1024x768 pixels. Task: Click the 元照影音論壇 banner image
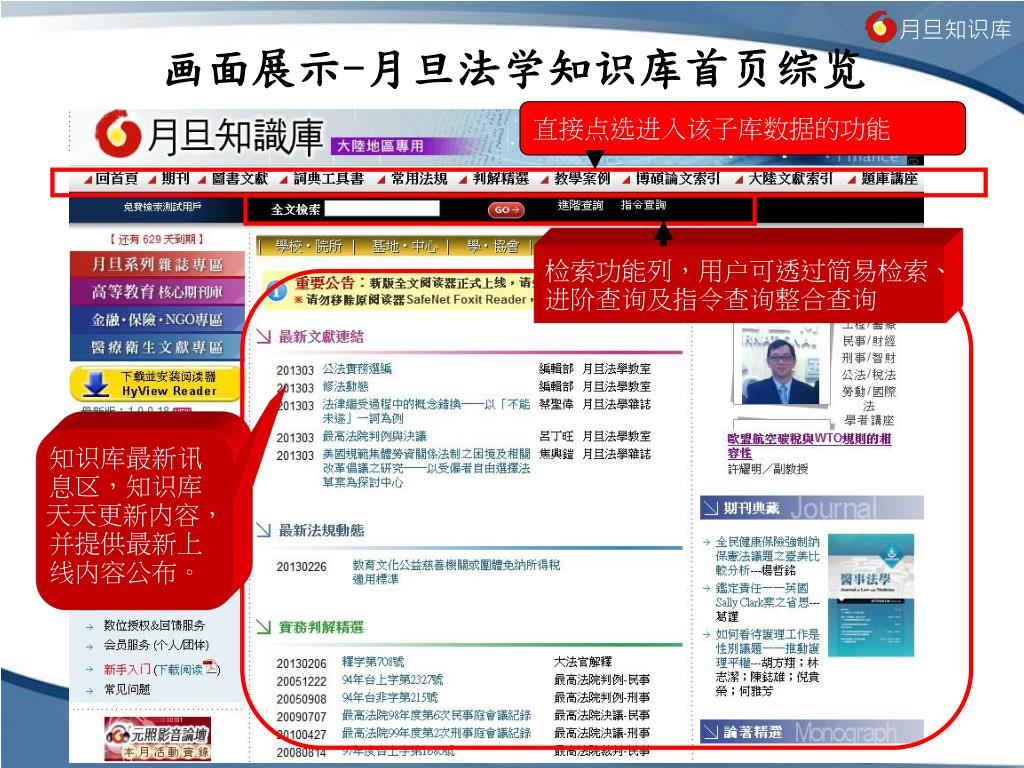click(x=157, y=738)
